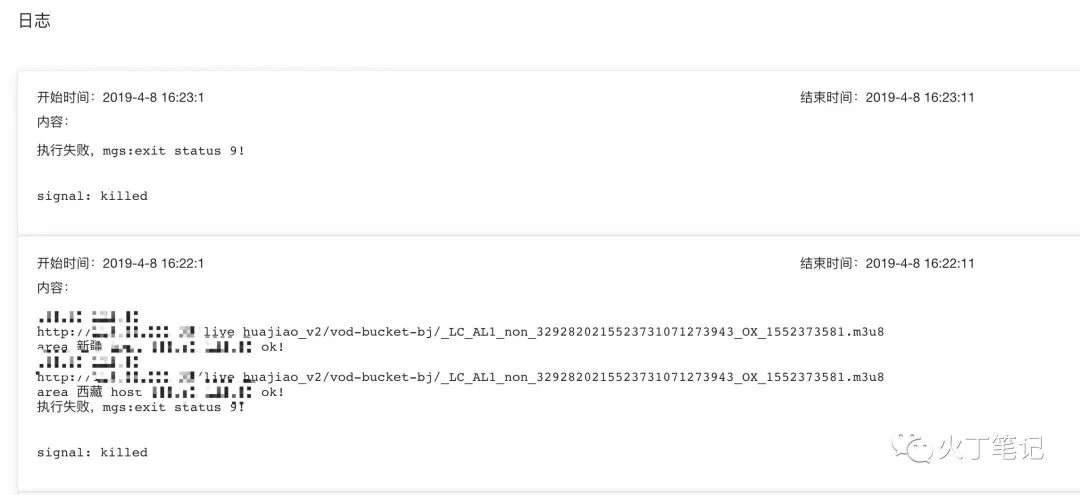Click the 'area 西藏 host' result line
Screen dimensions: 1080x495
click(x=160, y=392)
